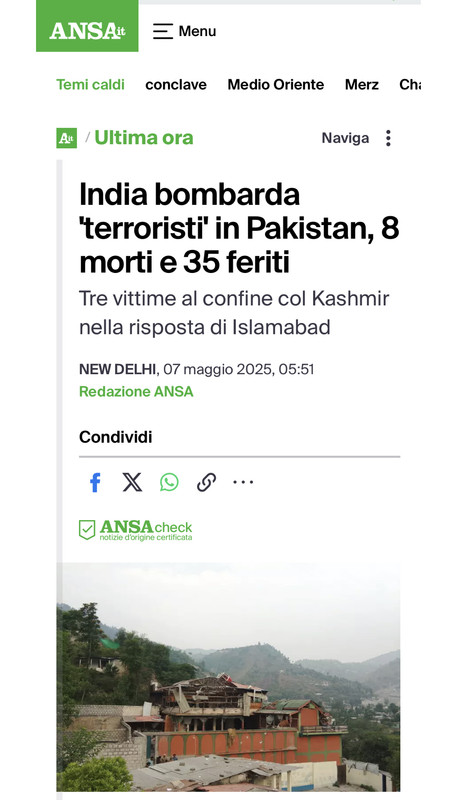Click the ANSA.it logo
Viewport: 461px width, 800px height.
(87, 26)
